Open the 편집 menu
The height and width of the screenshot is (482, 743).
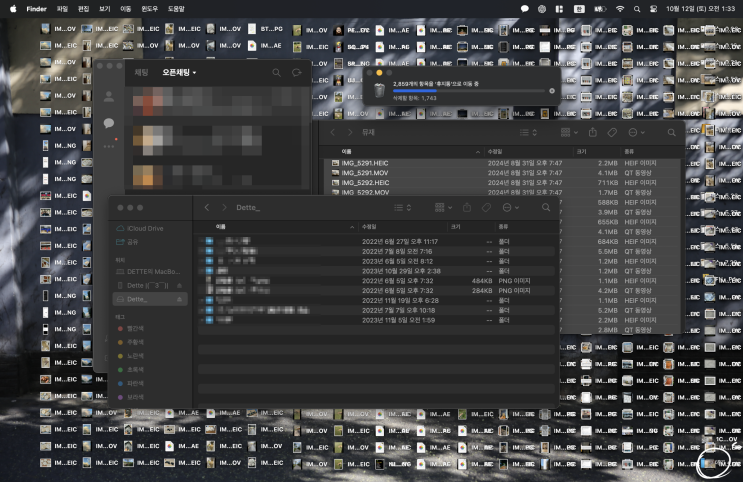click(83, 9)
